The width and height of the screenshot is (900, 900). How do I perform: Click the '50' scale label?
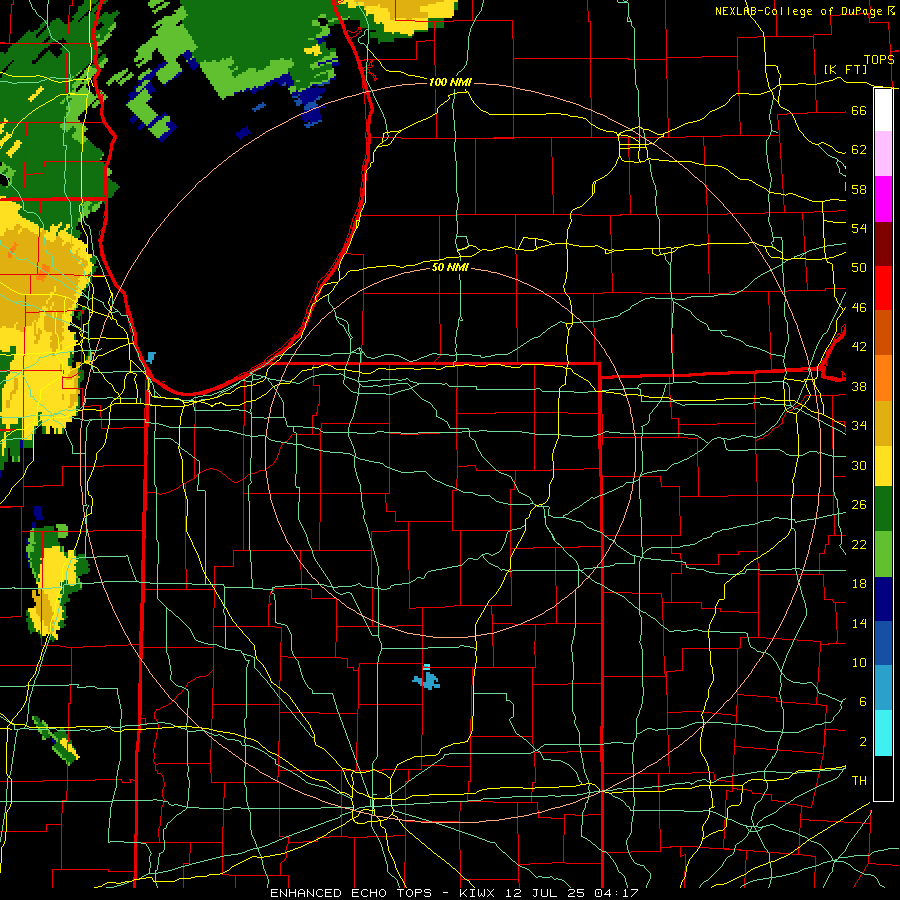coord(859,268)
